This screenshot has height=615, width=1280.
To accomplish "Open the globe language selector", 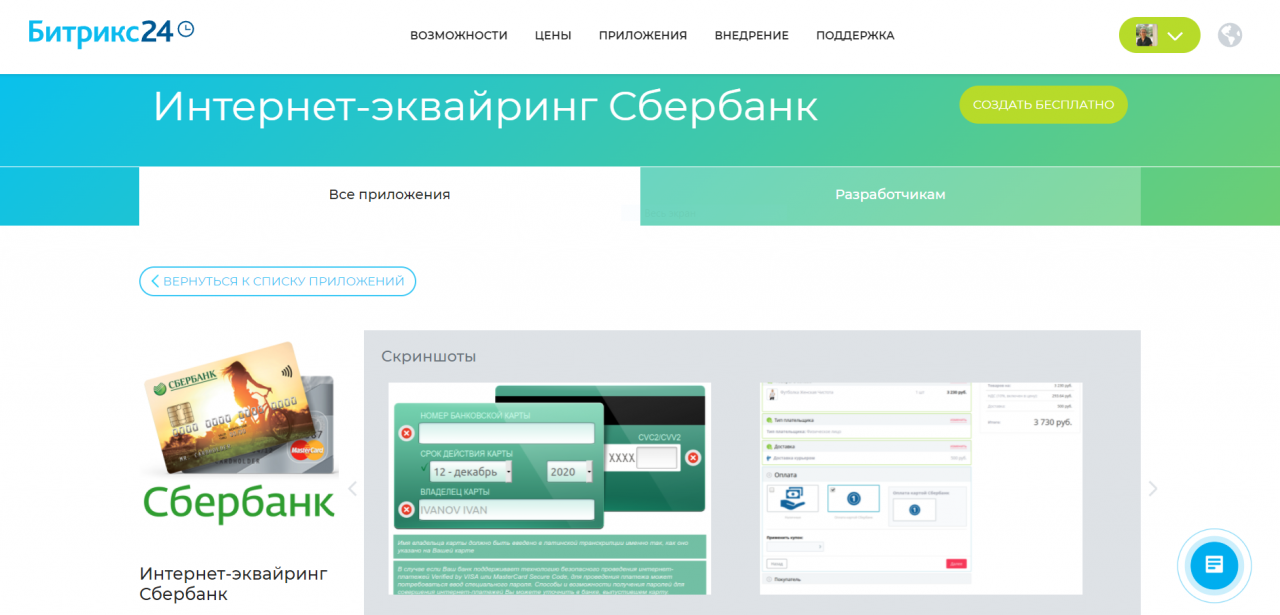I will [x=1230, y=35].
